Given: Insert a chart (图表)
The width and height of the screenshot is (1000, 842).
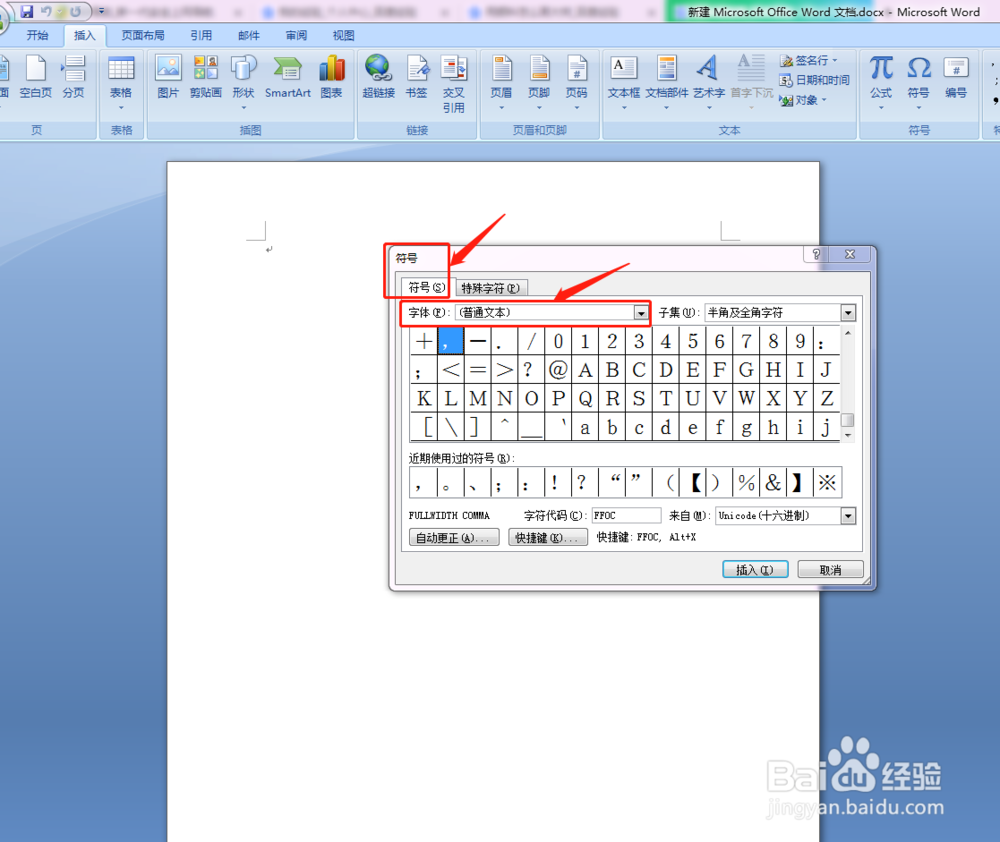Looking at the screenshot, I should [332, 77].
